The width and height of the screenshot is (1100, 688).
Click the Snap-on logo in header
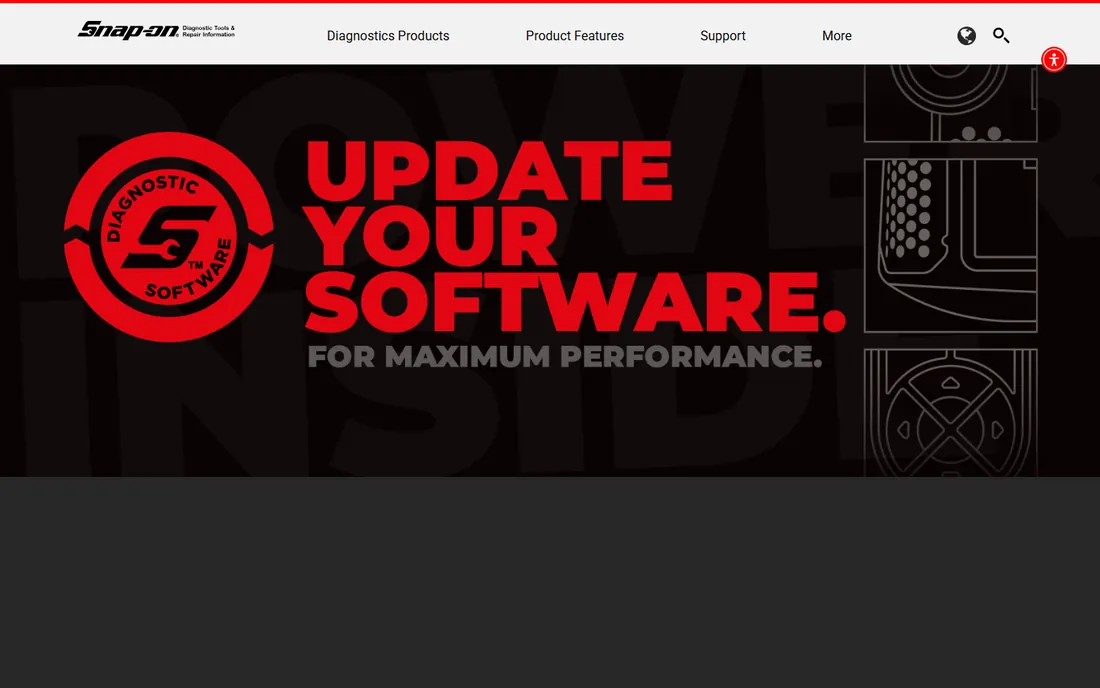(156, 30)
